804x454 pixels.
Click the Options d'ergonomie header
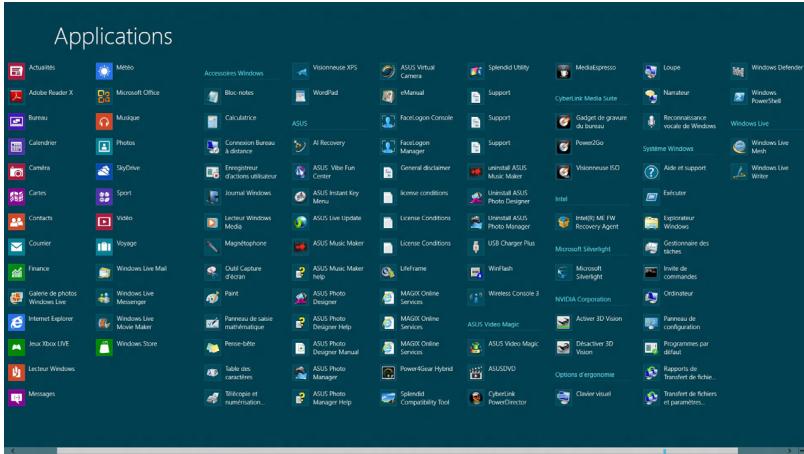(585, 374)
